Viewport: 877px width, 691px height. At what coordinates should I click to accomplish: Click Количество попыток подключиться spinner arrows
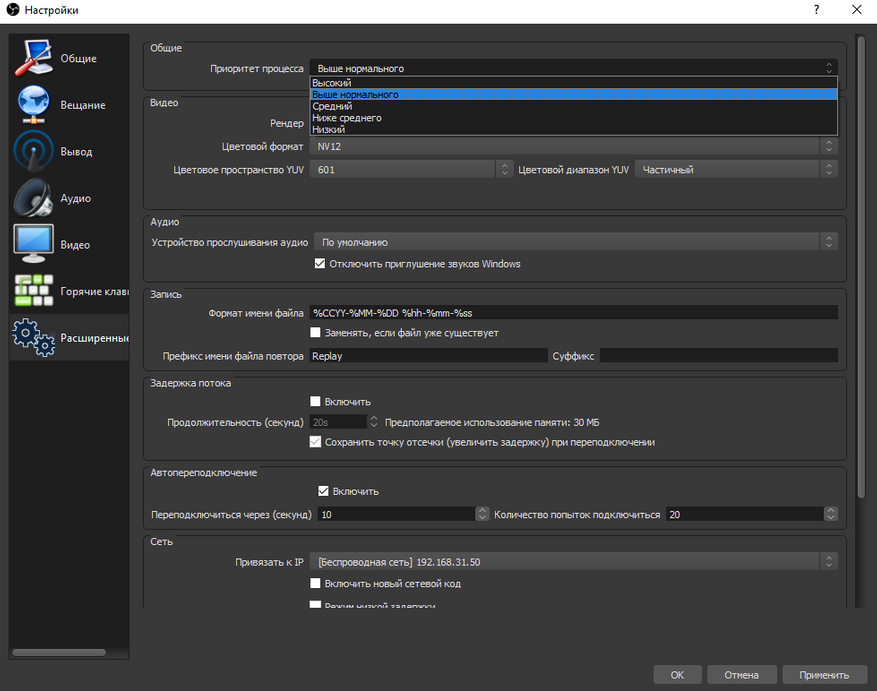831,514
